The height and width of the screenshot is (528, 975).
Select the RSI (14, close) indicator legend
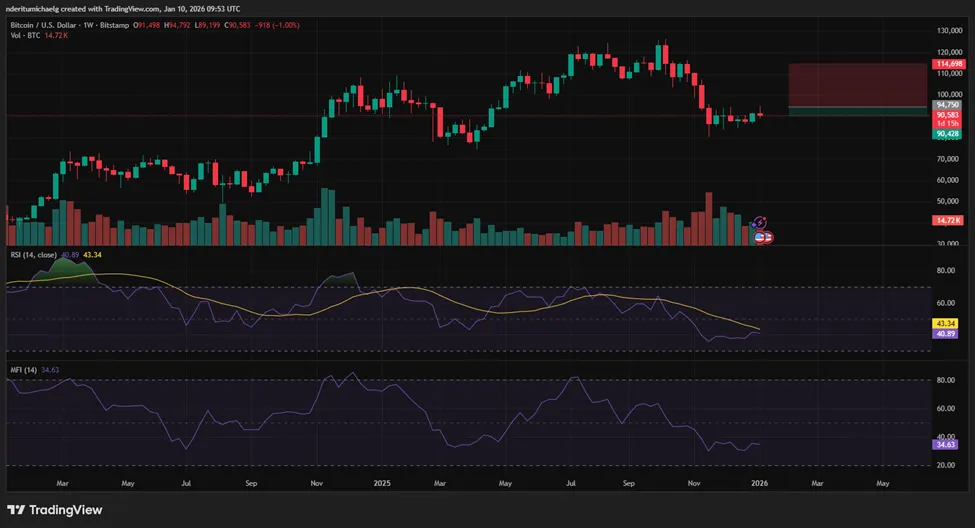pos(33,255)
